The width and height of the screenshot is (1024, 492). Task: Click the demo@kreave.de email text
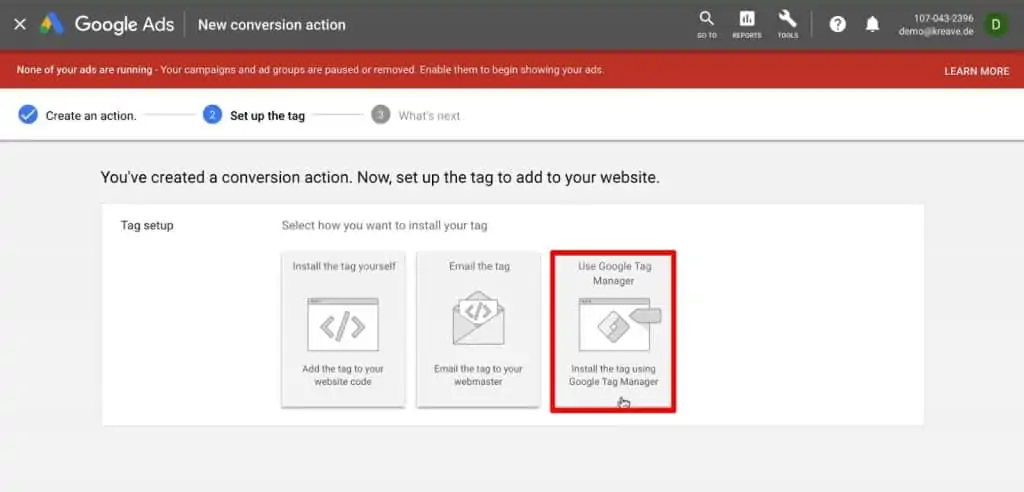[x=936, y=31]
